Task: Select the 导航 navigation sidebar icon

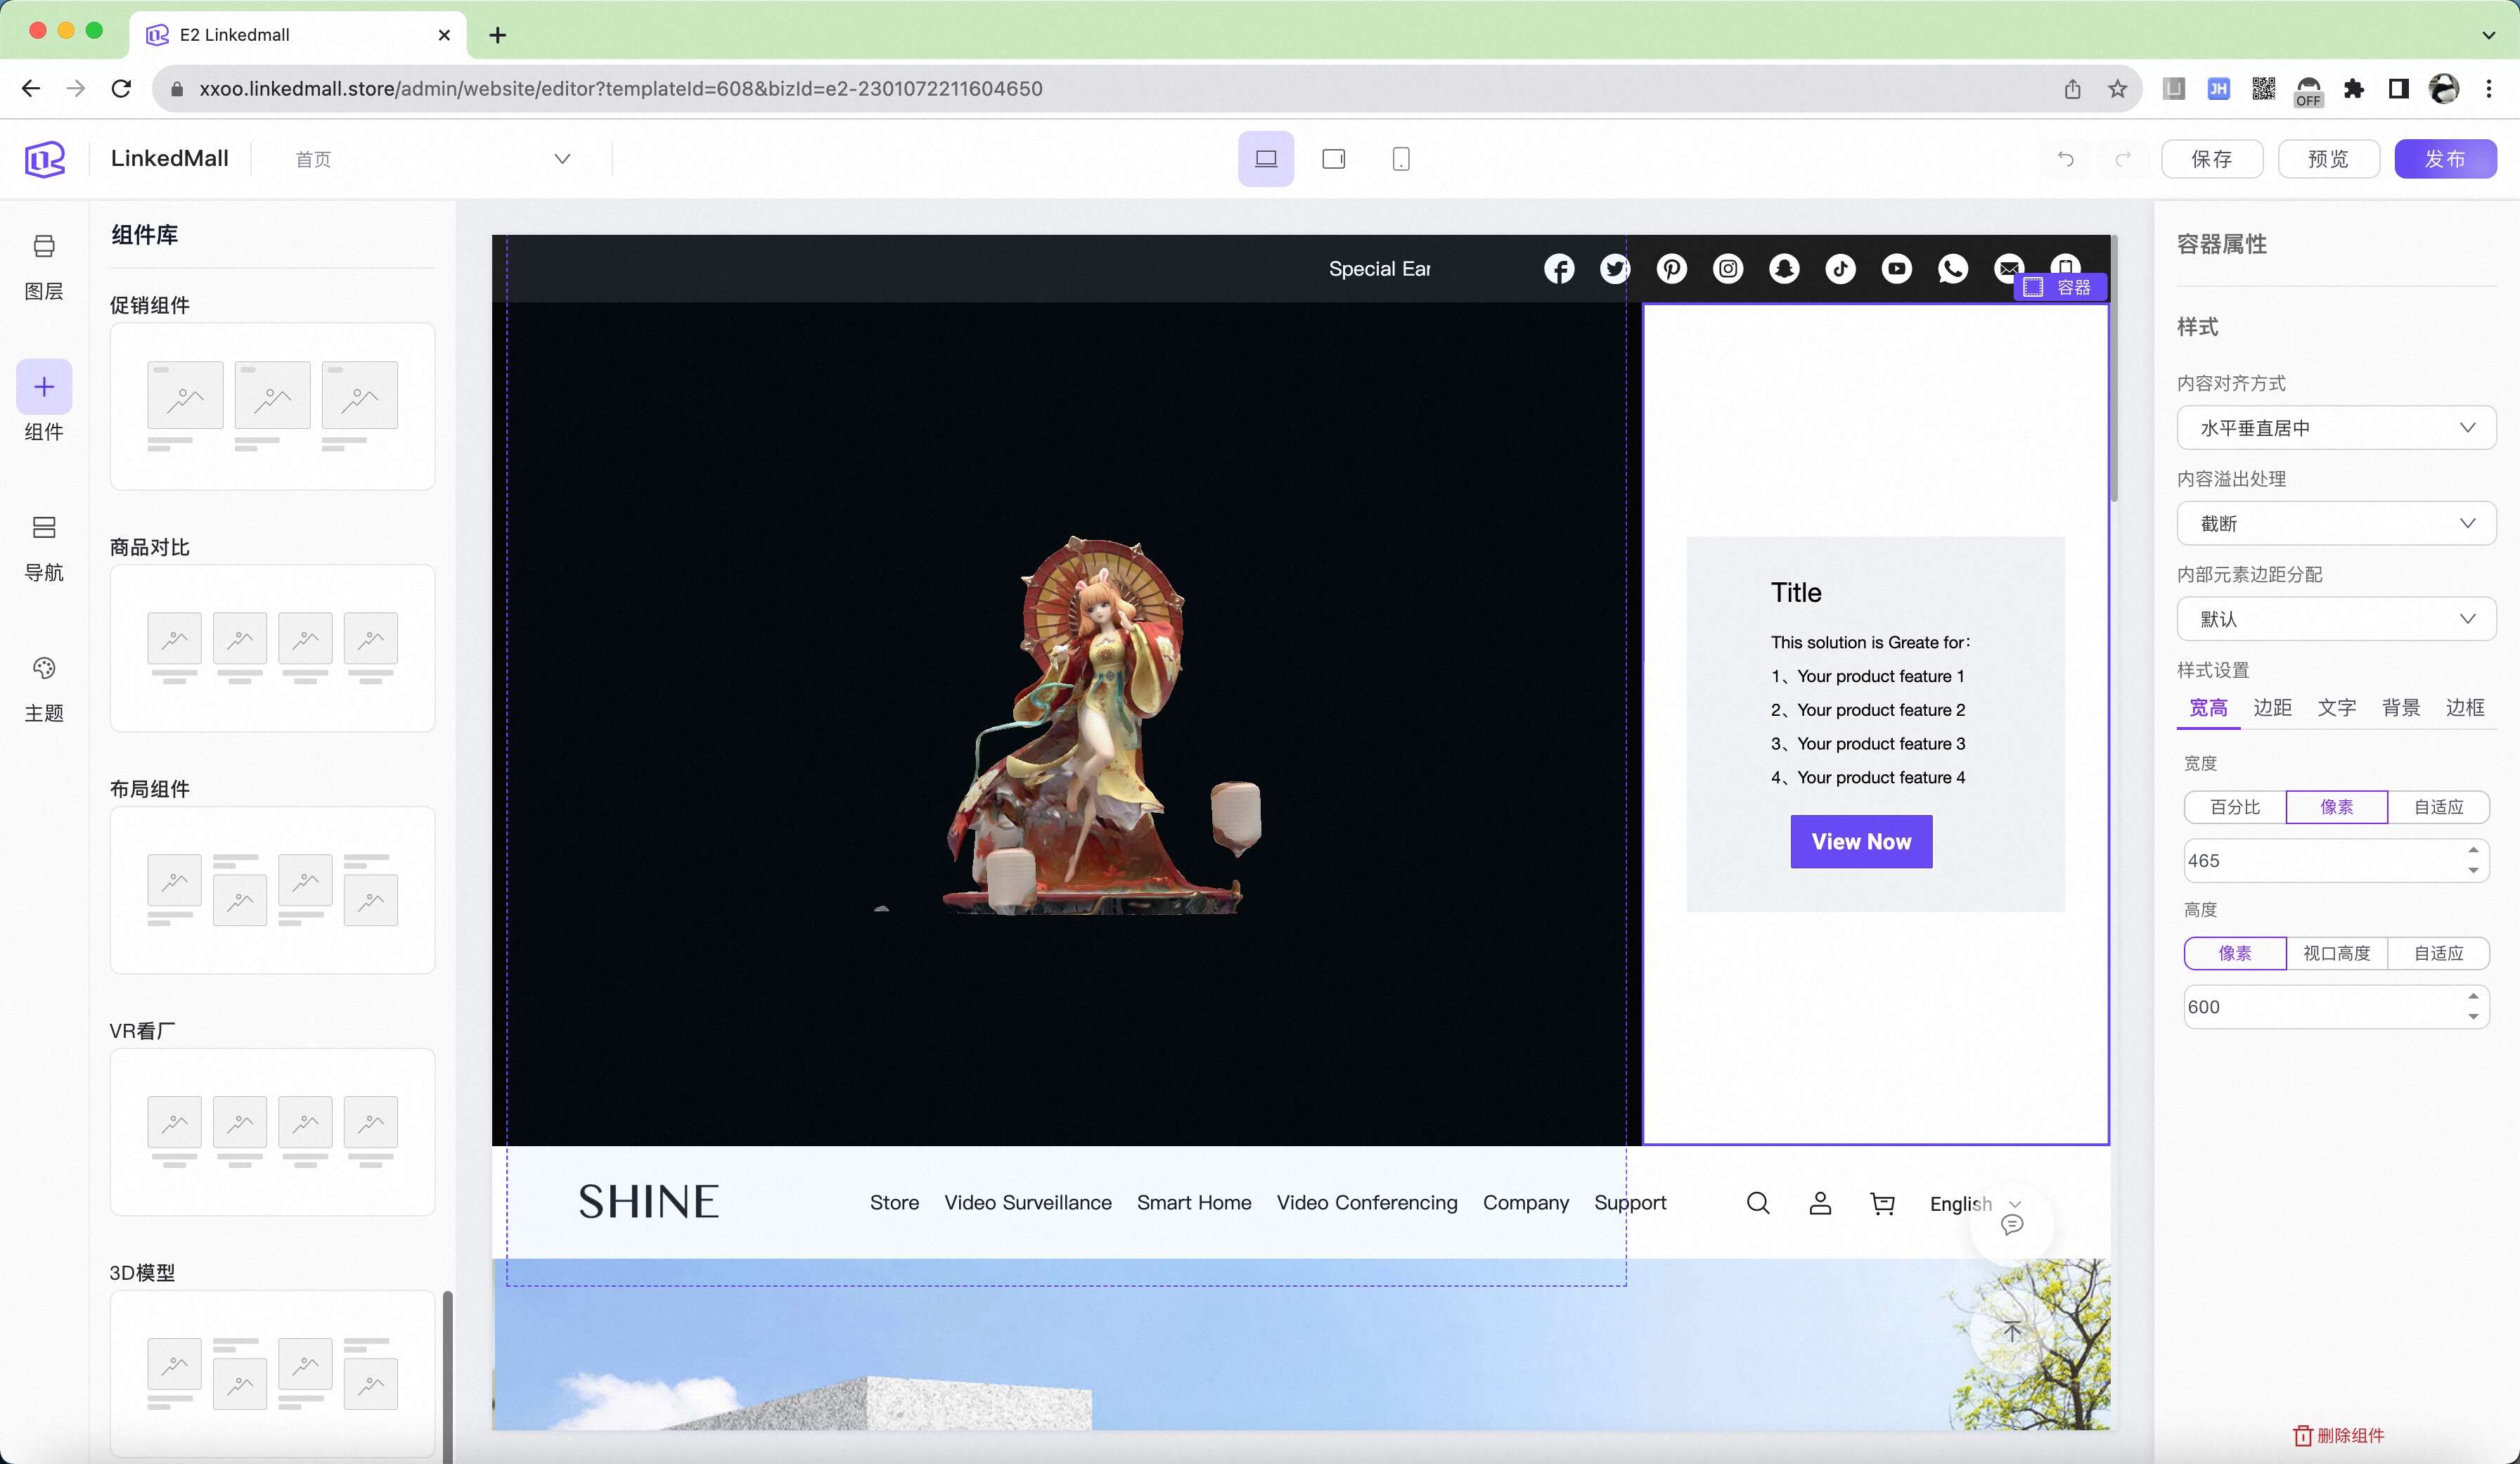Action: click(x=44, y=527)
